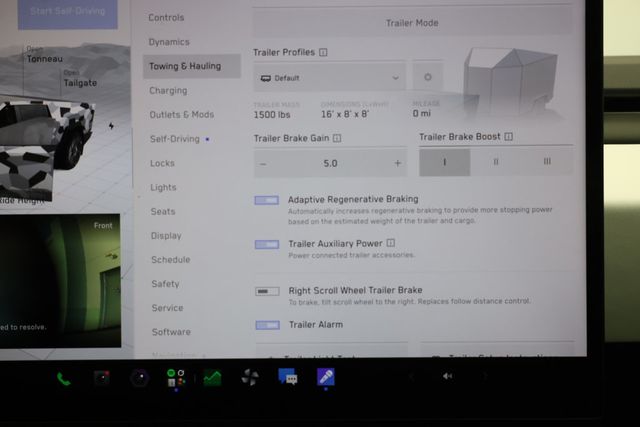Toggle Adaptive Regenerative Braking switch
Viewport: 640px width, 427px height.
pos(267,200)
